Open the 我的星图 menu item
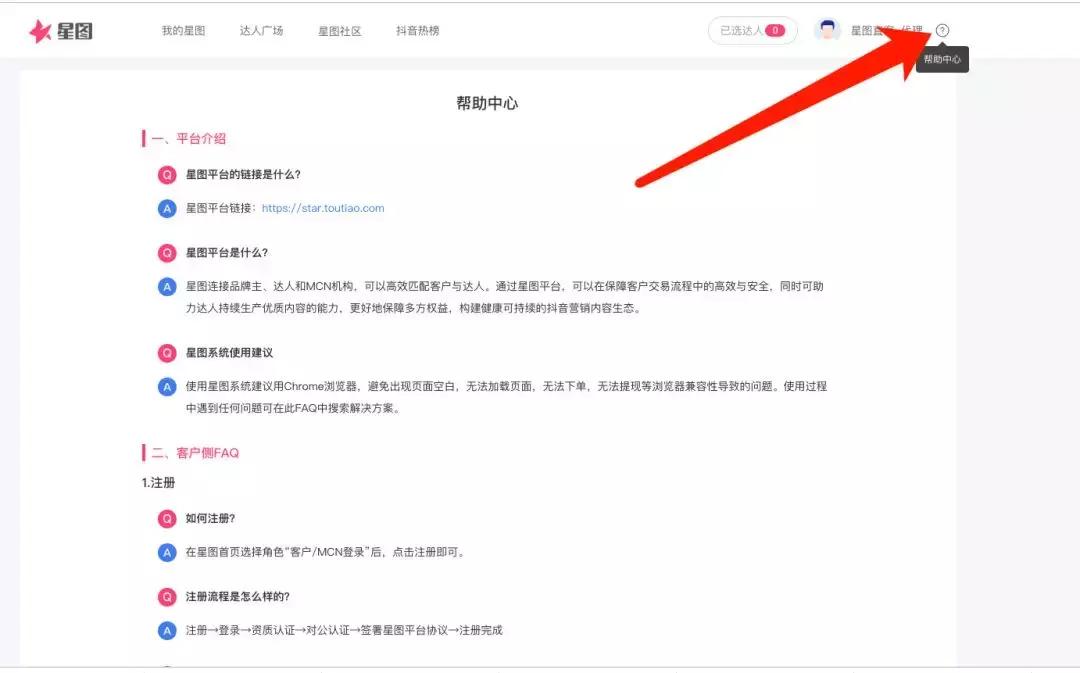The height and width of the screenshot is (673, 1080). 183,30
